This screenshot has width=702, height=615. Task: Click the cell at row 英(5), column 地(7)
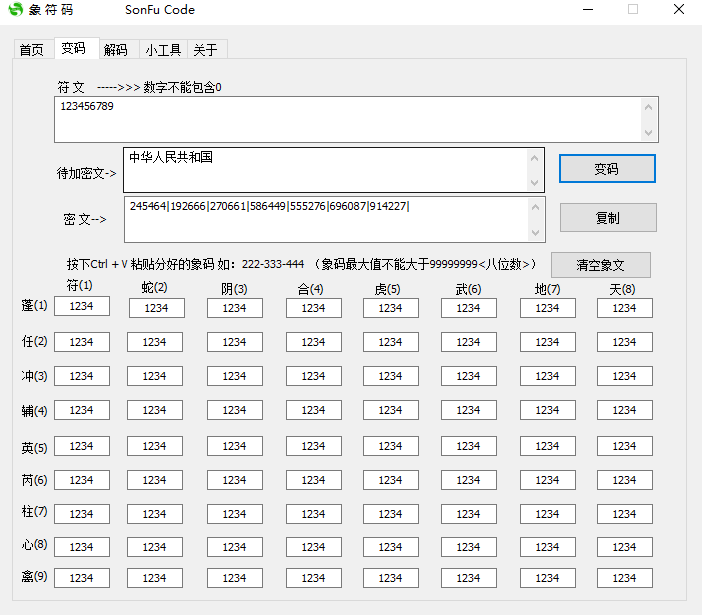(x=548, y=446)
